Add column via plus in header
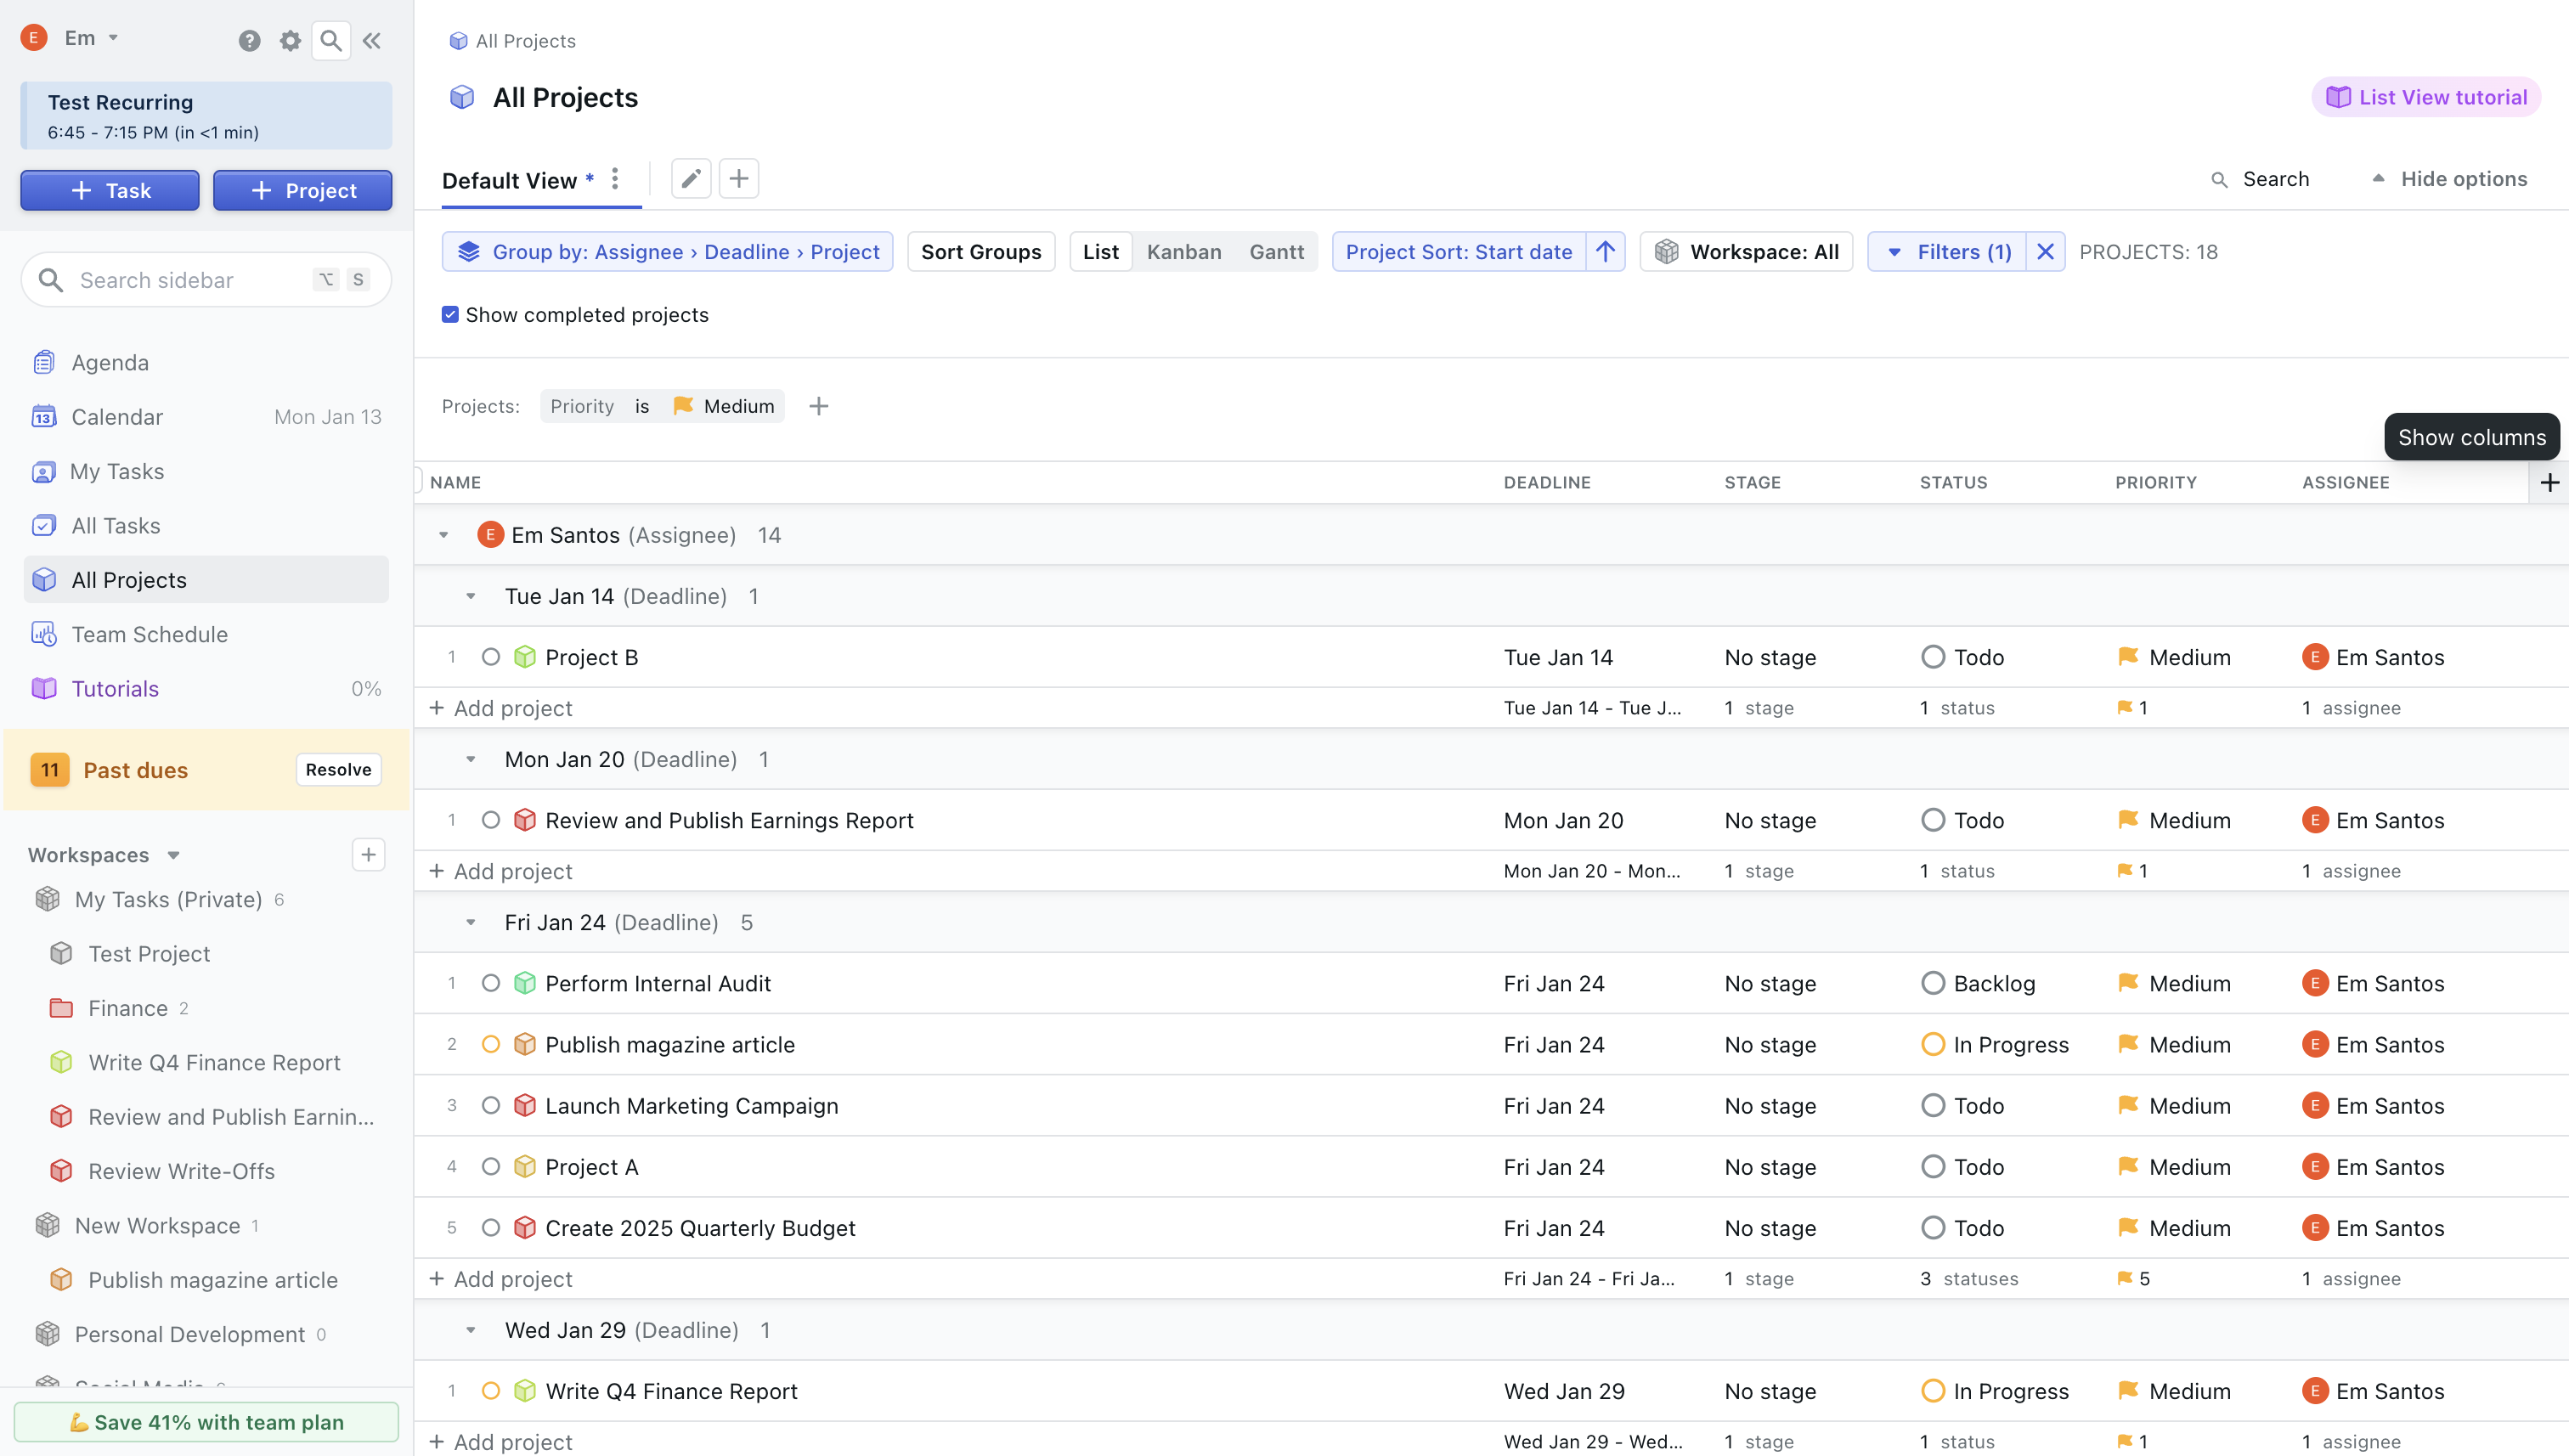The height and width of the screenshot is (1456, 2569). (2549, 483)
